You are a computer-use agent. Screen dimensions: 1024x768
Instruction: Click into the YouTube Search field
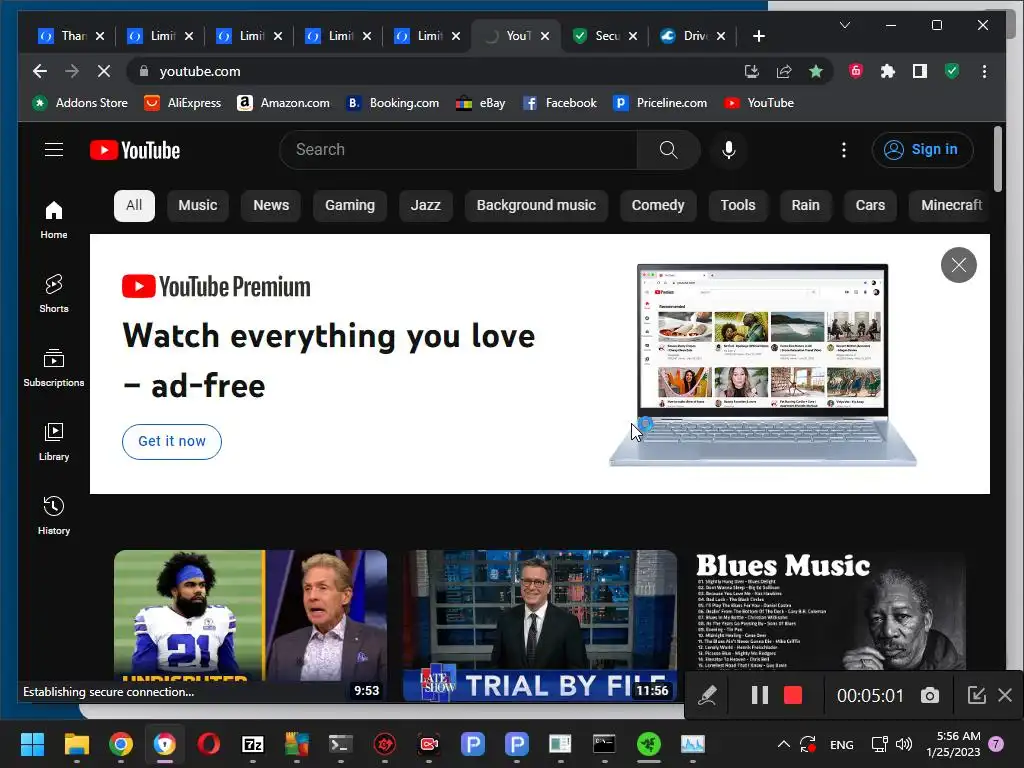(x=458, y=150)
